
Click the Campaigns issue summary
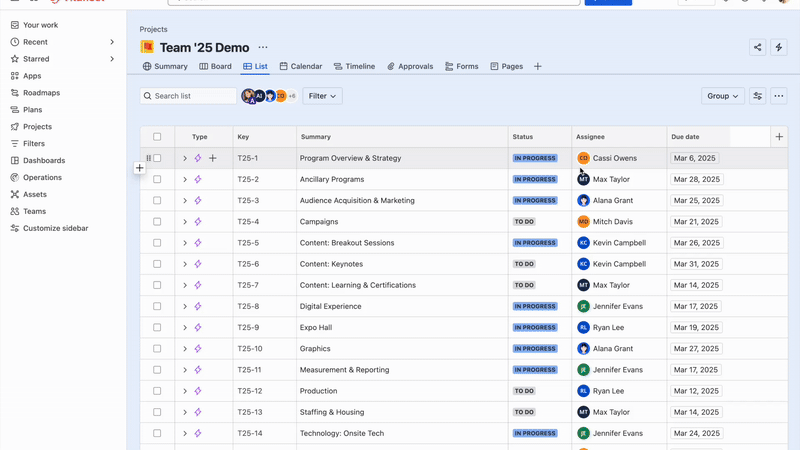click(x=319, y=222)
